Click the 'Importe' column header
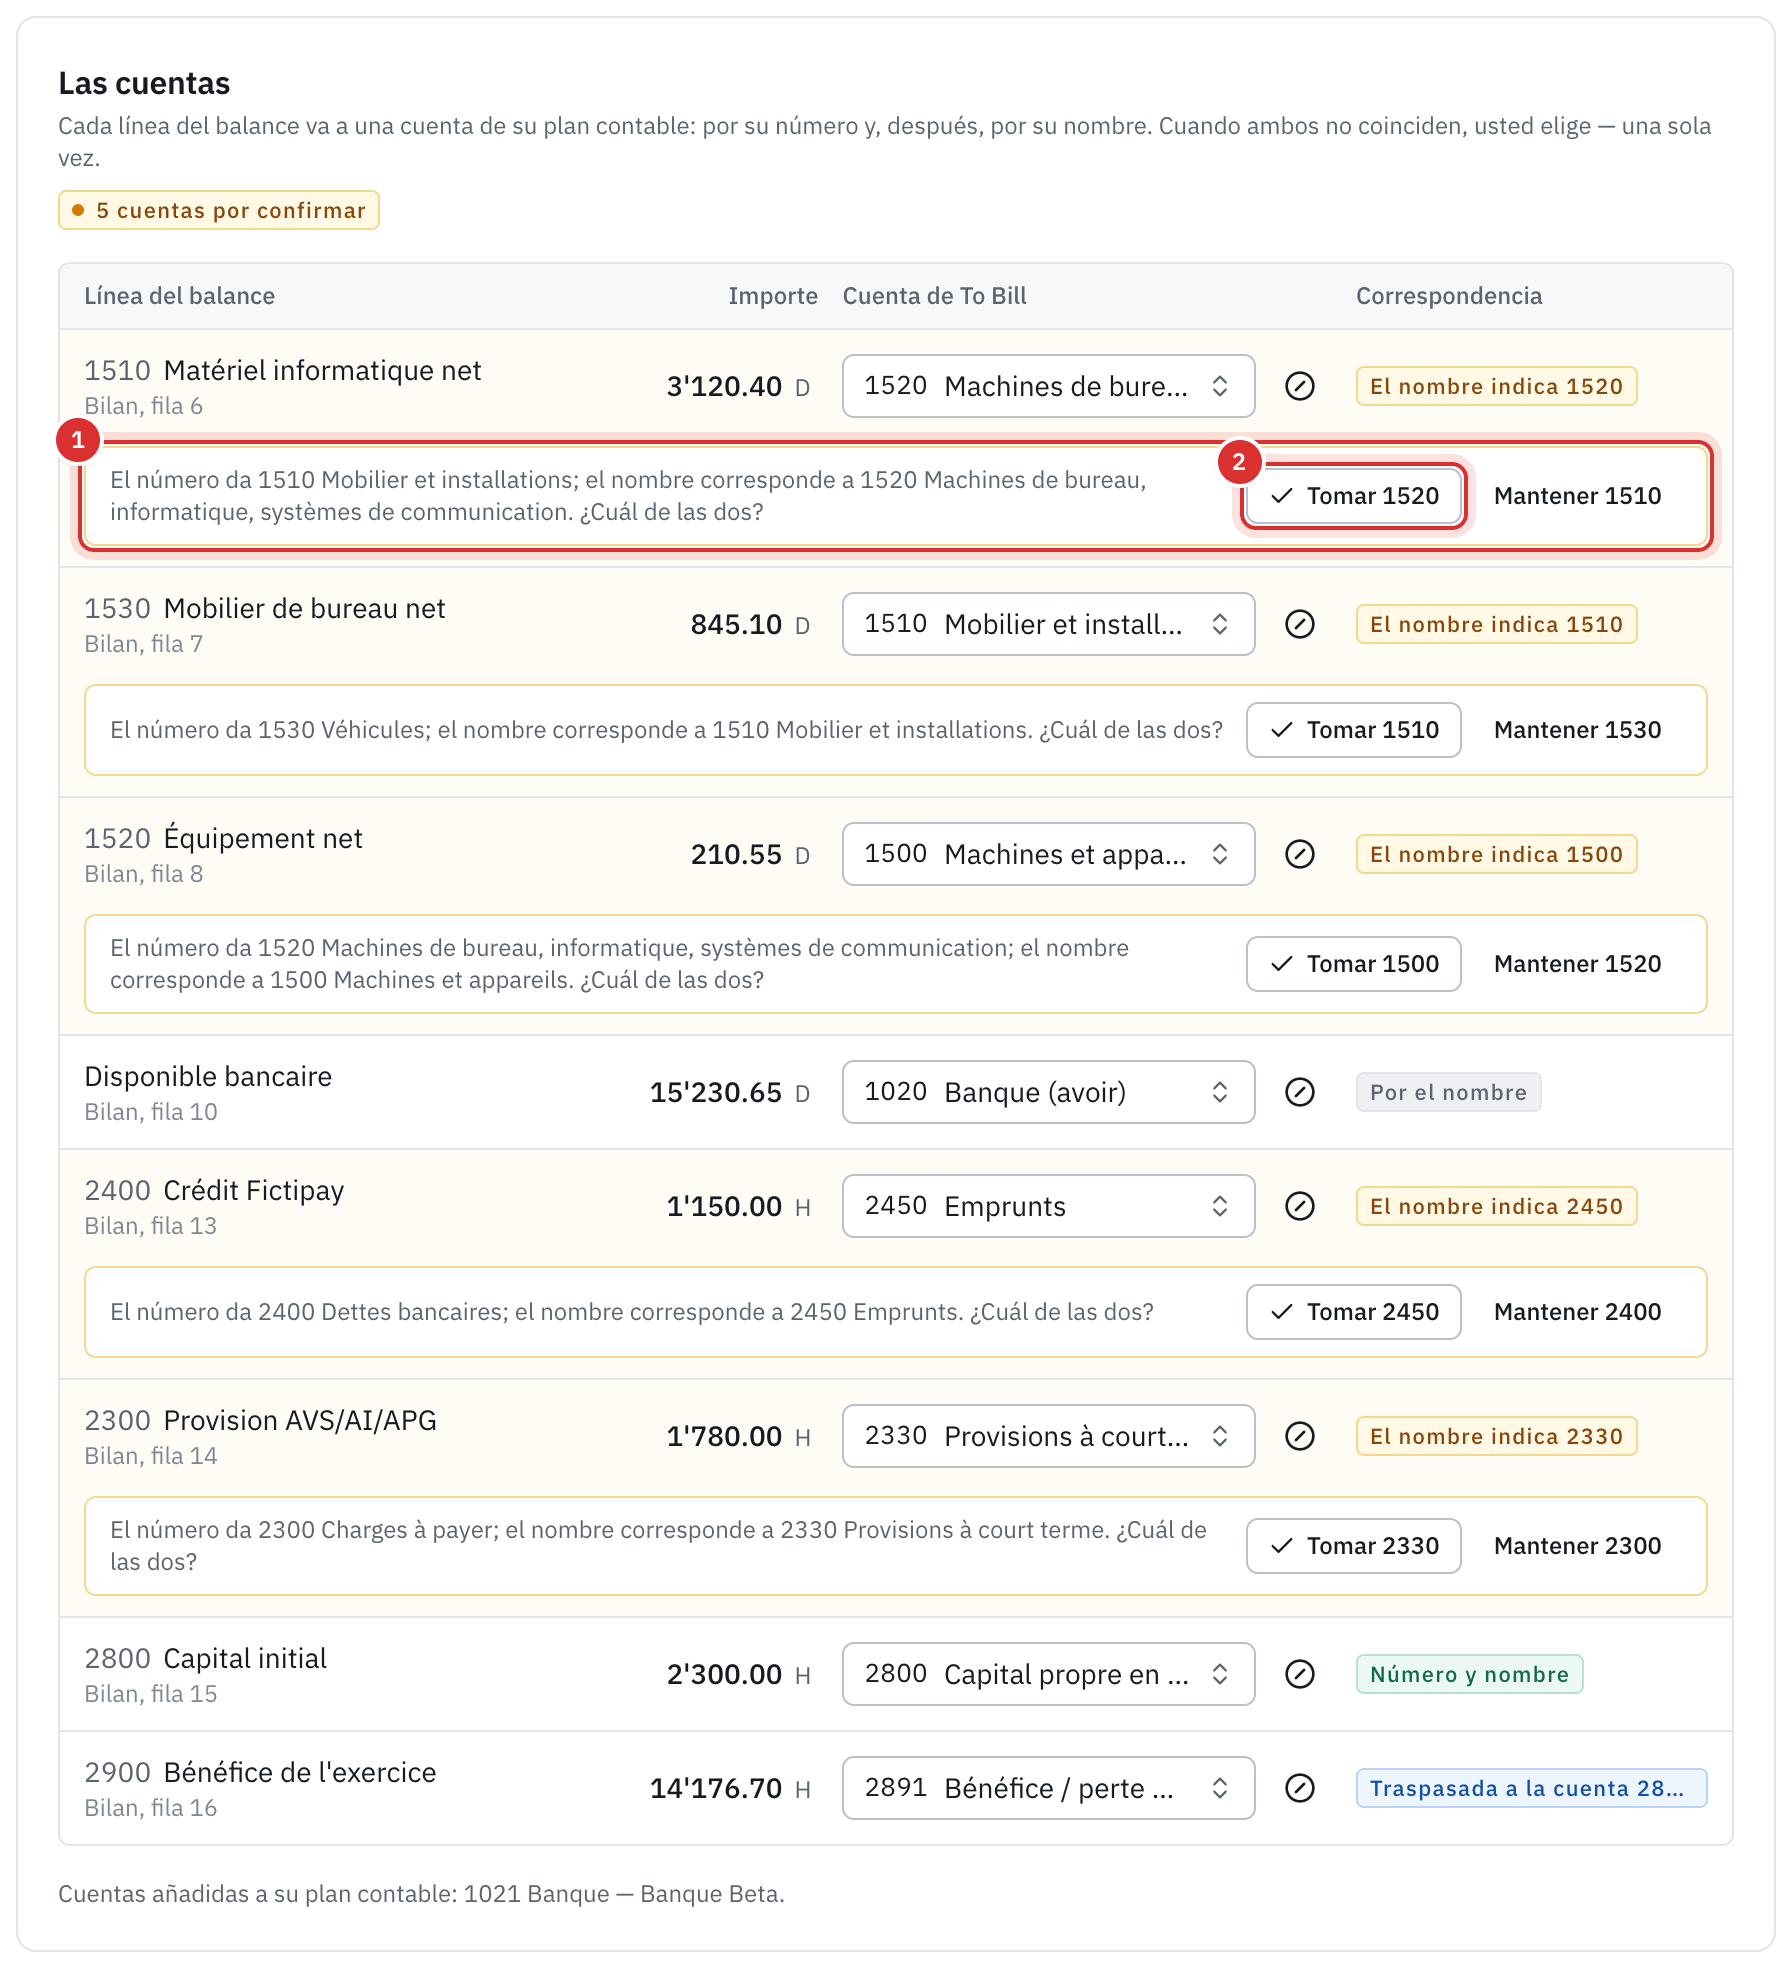This screenshot has width=1792, height=1968. (x=773, y=296)
